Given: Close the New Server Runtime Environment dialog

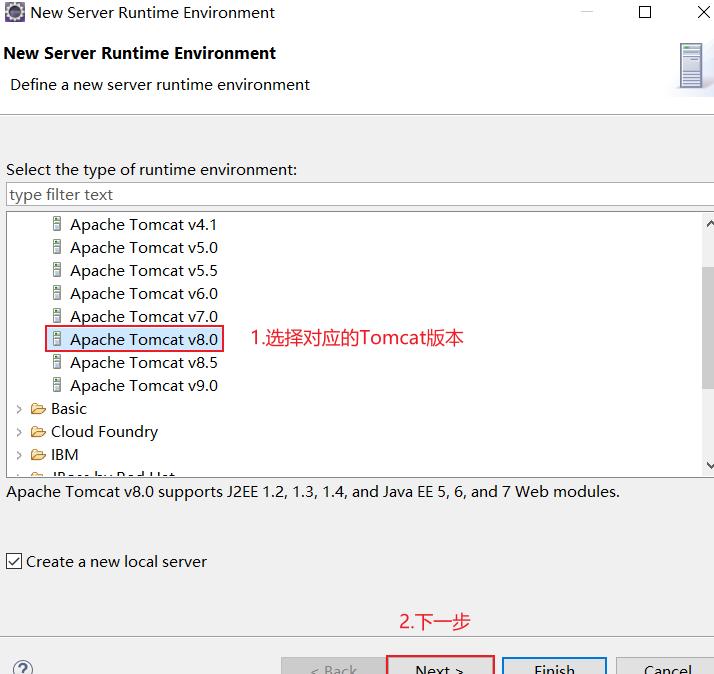Looking at the screenshot, I should pyautogui.click(x=703, y=12).
